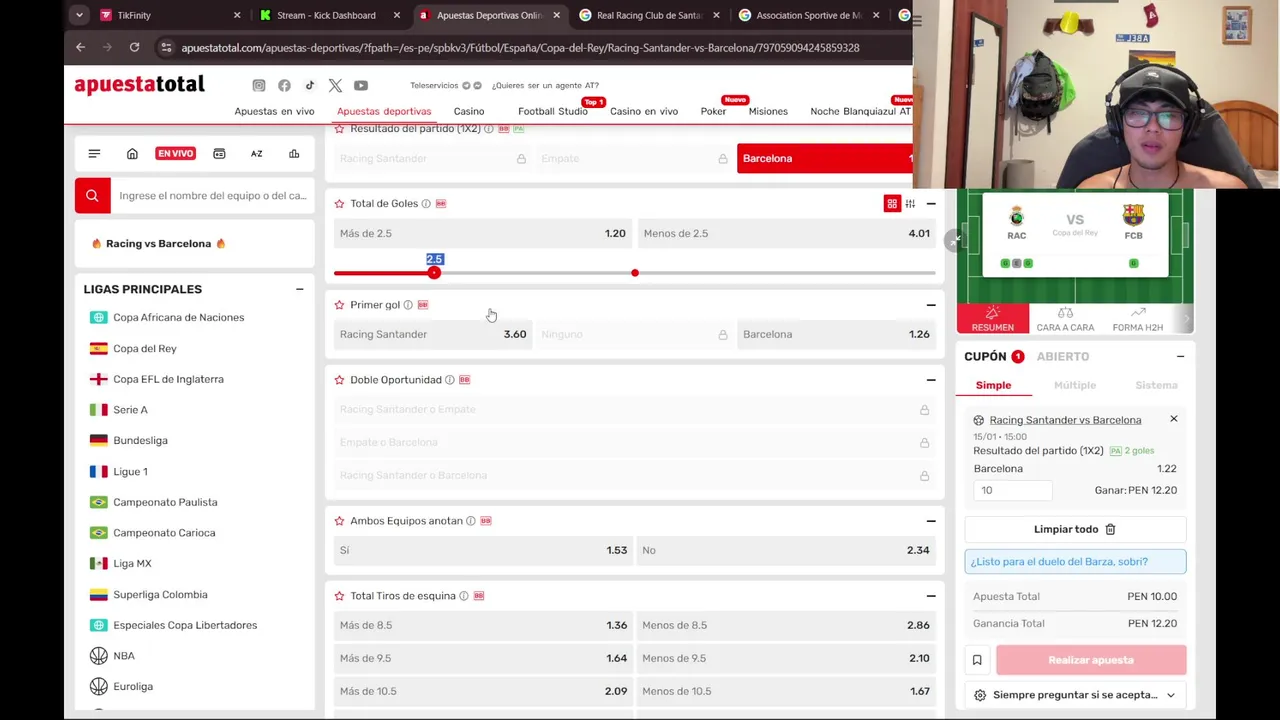The width and height of the screenshot is (1280, 720).
Task: Open the Misiones menu item
Action: pyautogui.click(x=768, y=111)
